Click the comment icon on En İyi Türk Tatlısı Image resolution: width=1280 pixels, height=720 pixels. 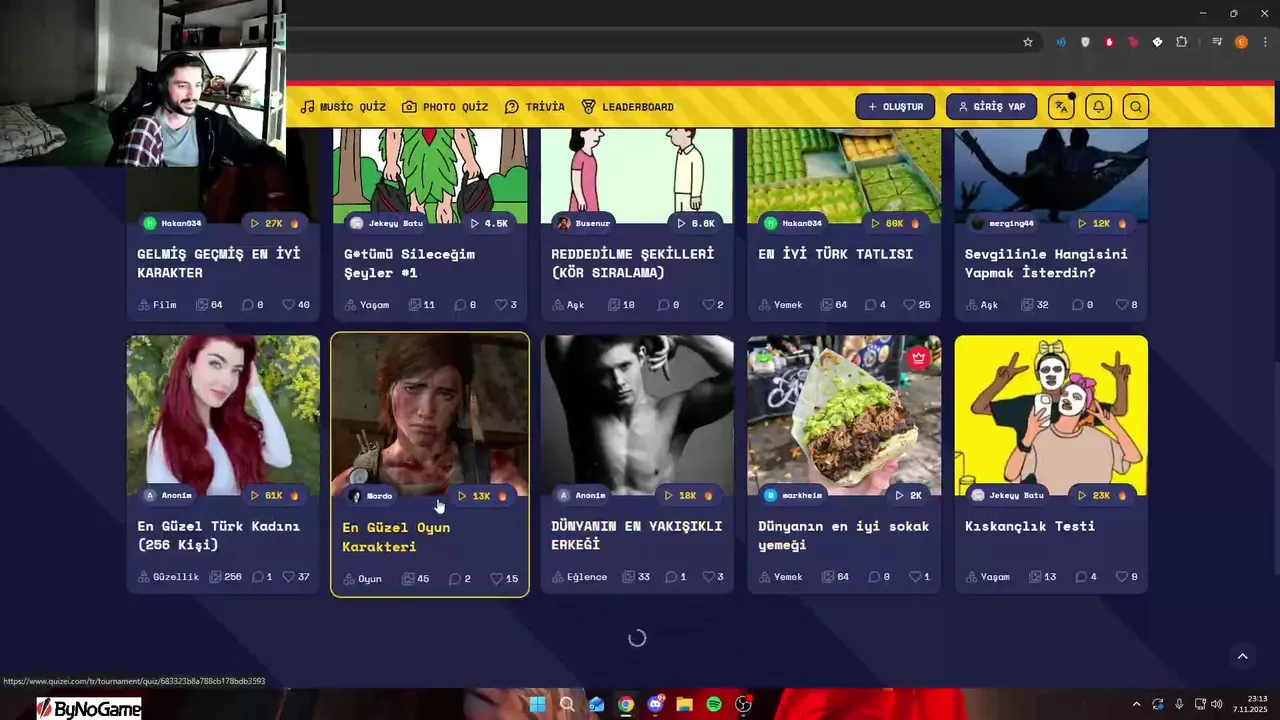coord(870,305)
